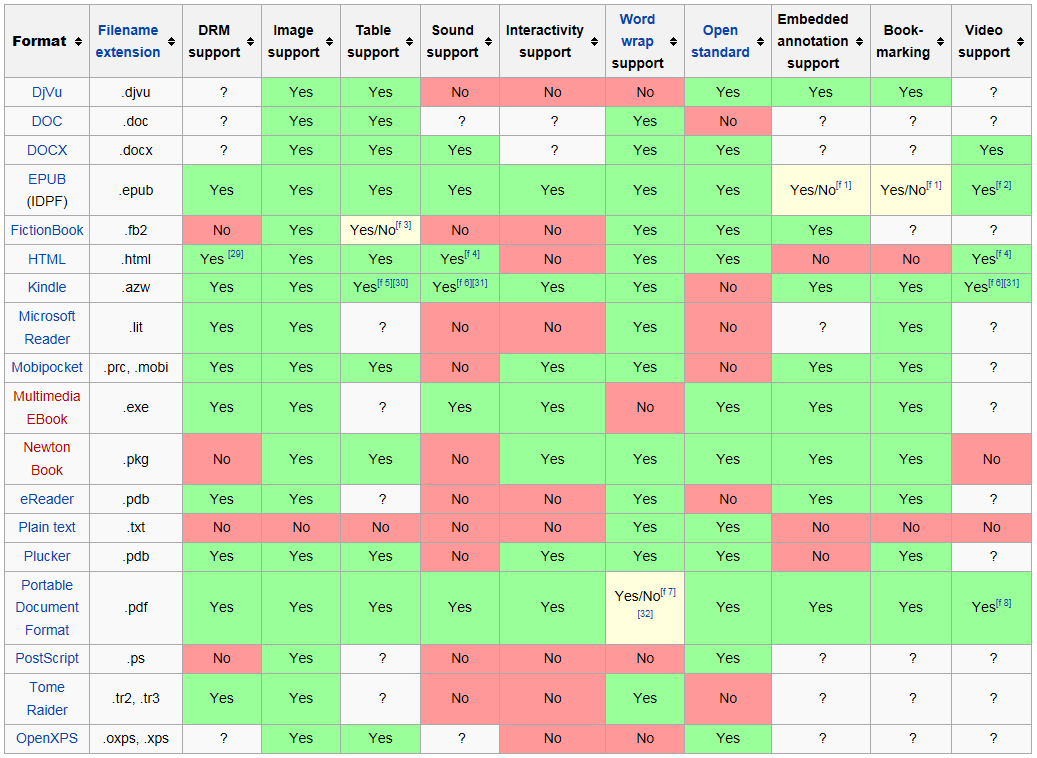Select the .epub extension cell
The image size is (1037, 758).
tap(136, 190)
